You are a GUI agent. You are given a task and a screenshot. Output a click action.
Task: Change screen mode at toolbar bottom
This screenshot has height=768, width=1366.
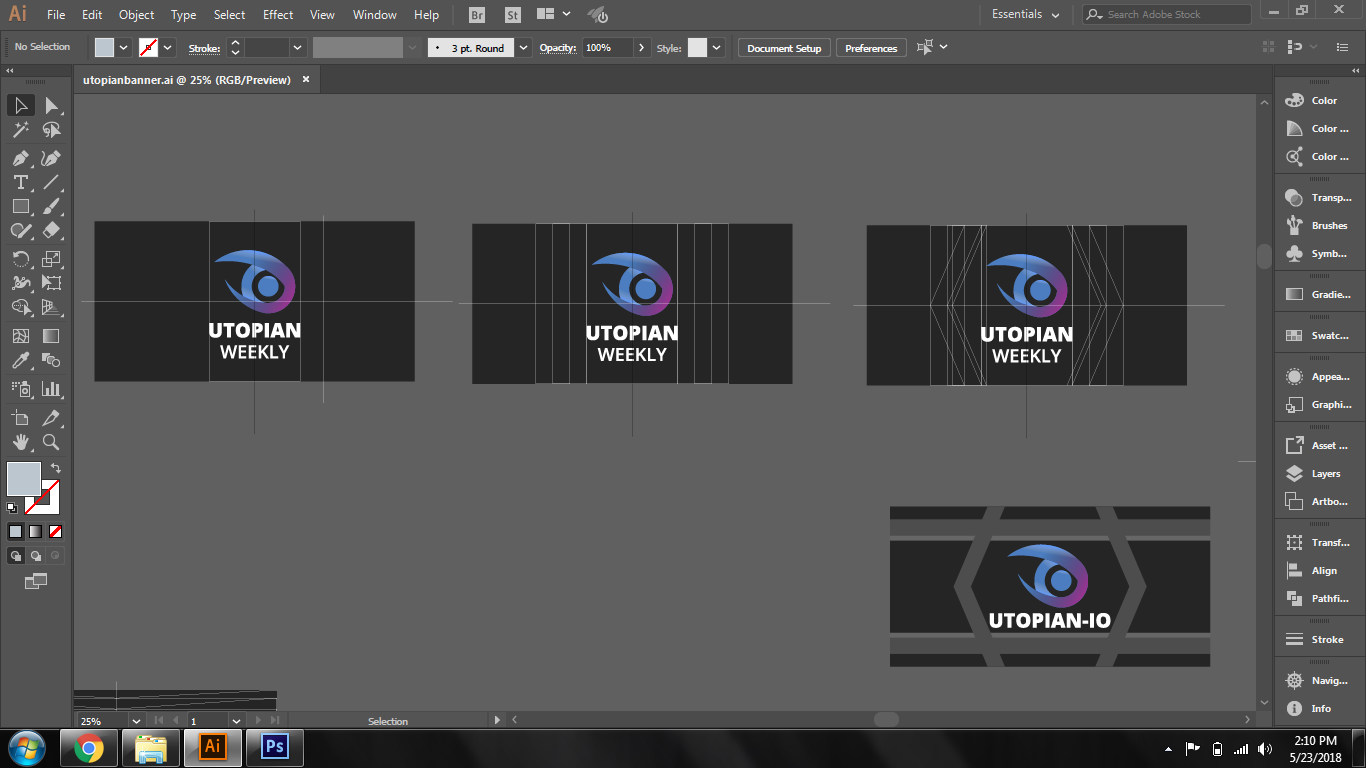point(36,580)
